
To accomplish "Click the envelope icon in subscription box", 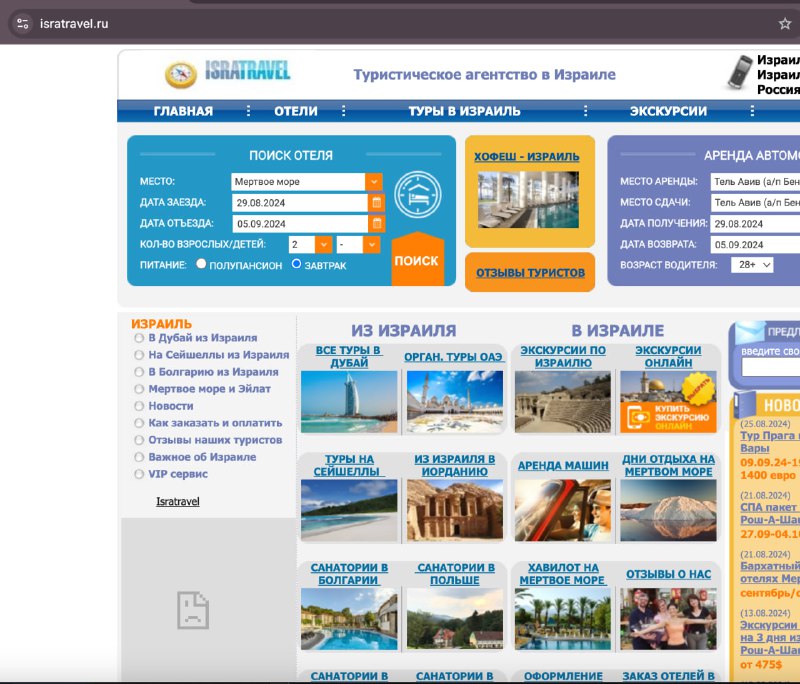I will [748, 331].
